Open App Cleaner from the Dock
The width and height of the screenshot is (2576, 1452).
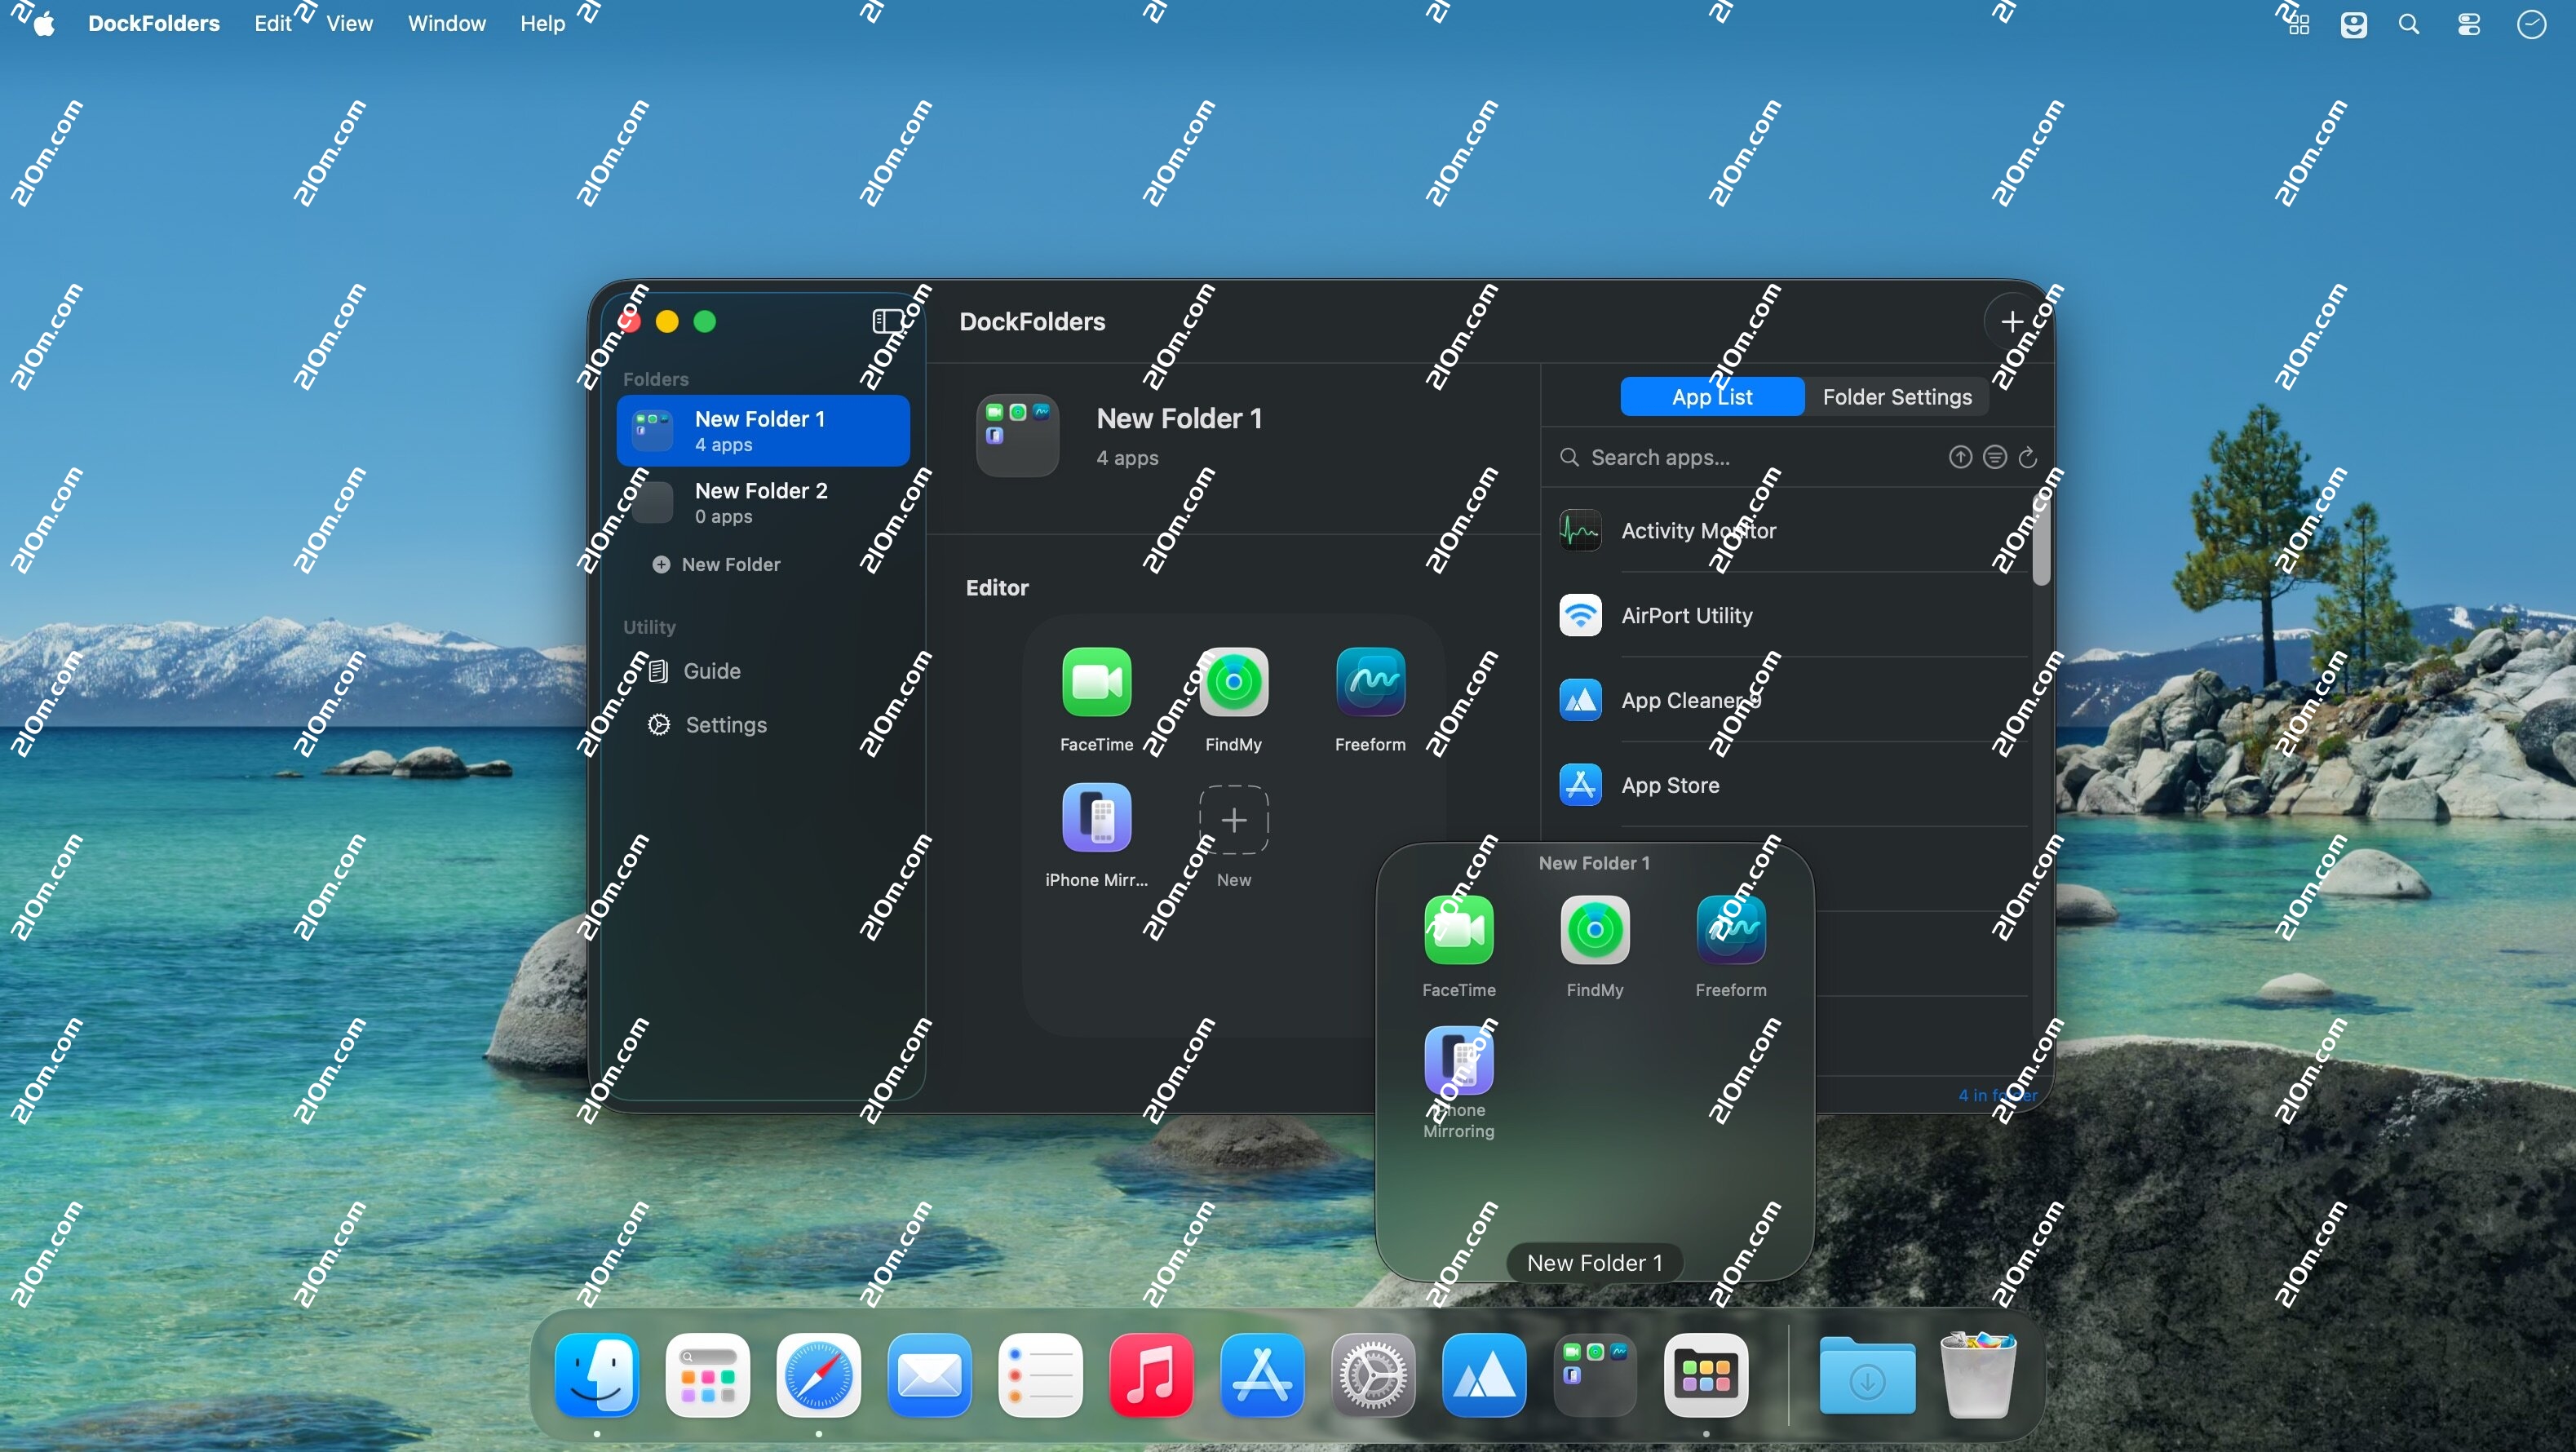(x=1485, y=1375)
